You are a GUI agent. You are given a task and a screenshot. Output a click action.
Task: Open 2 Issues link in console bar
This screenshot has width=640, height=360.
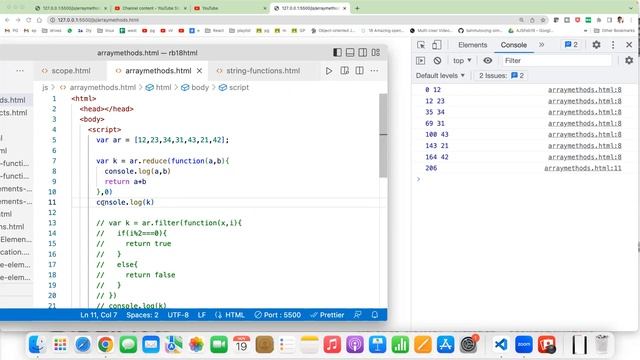click(x=501, y=76)
